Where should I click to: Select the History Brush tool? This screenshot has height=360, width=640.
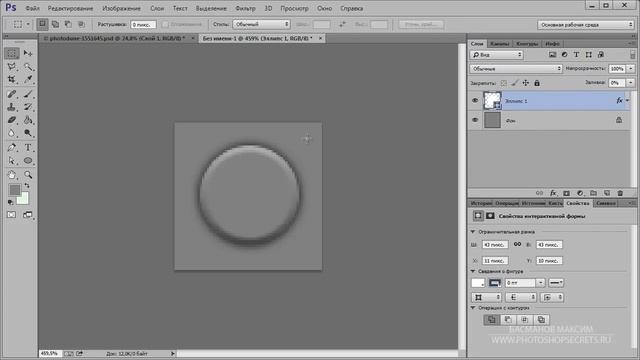click(28, 107)
